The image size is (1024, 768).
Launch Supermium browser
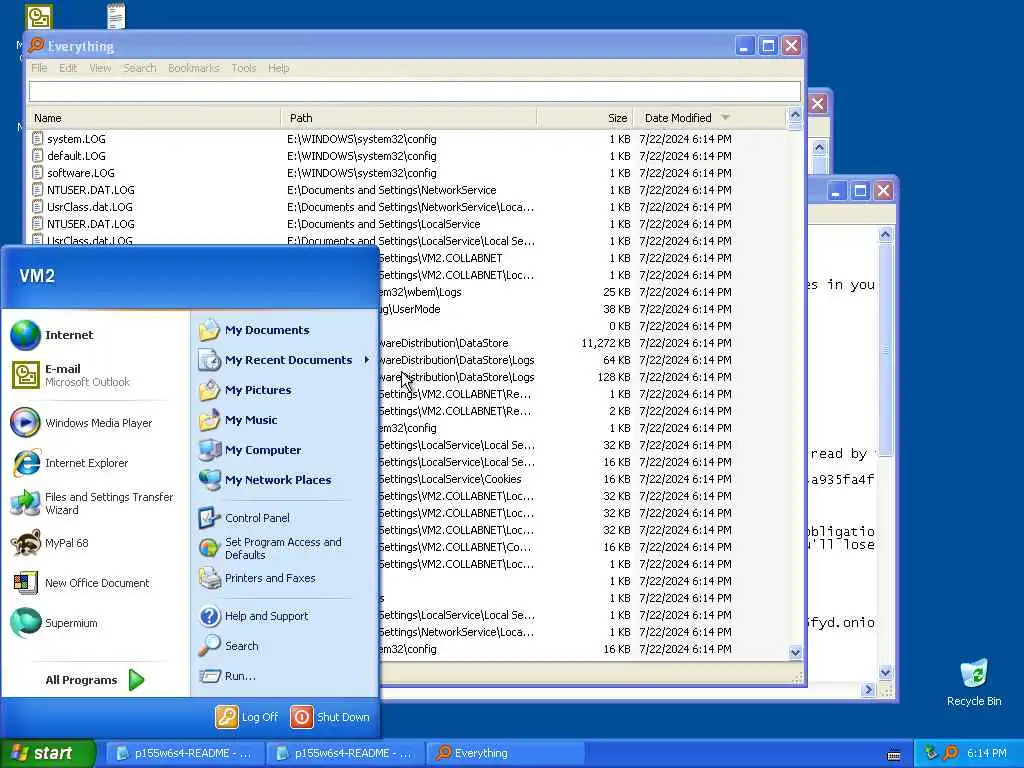54,623
